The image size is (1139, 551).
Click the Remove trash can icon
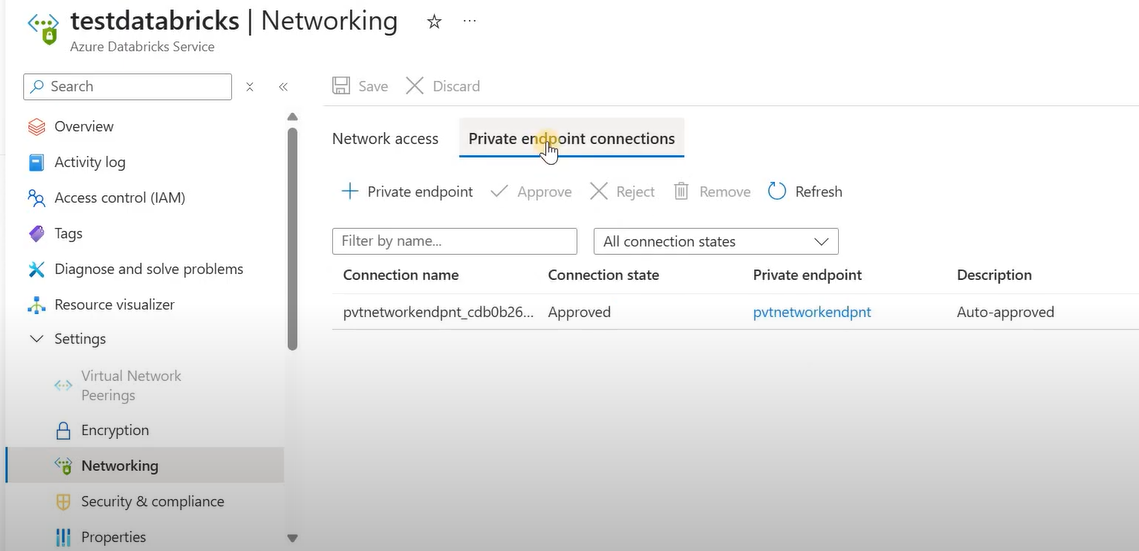click(x=681, y=192)
